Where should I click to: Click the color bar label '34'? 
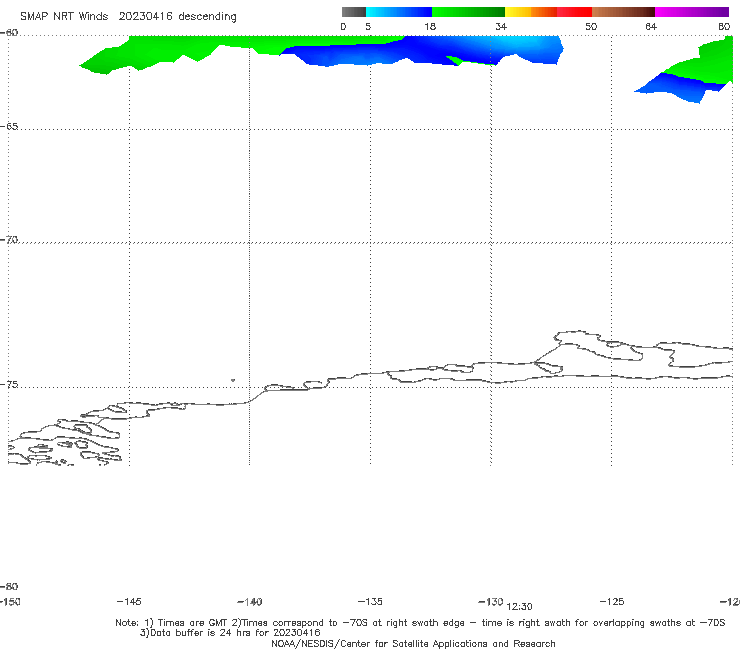(501, 26)
